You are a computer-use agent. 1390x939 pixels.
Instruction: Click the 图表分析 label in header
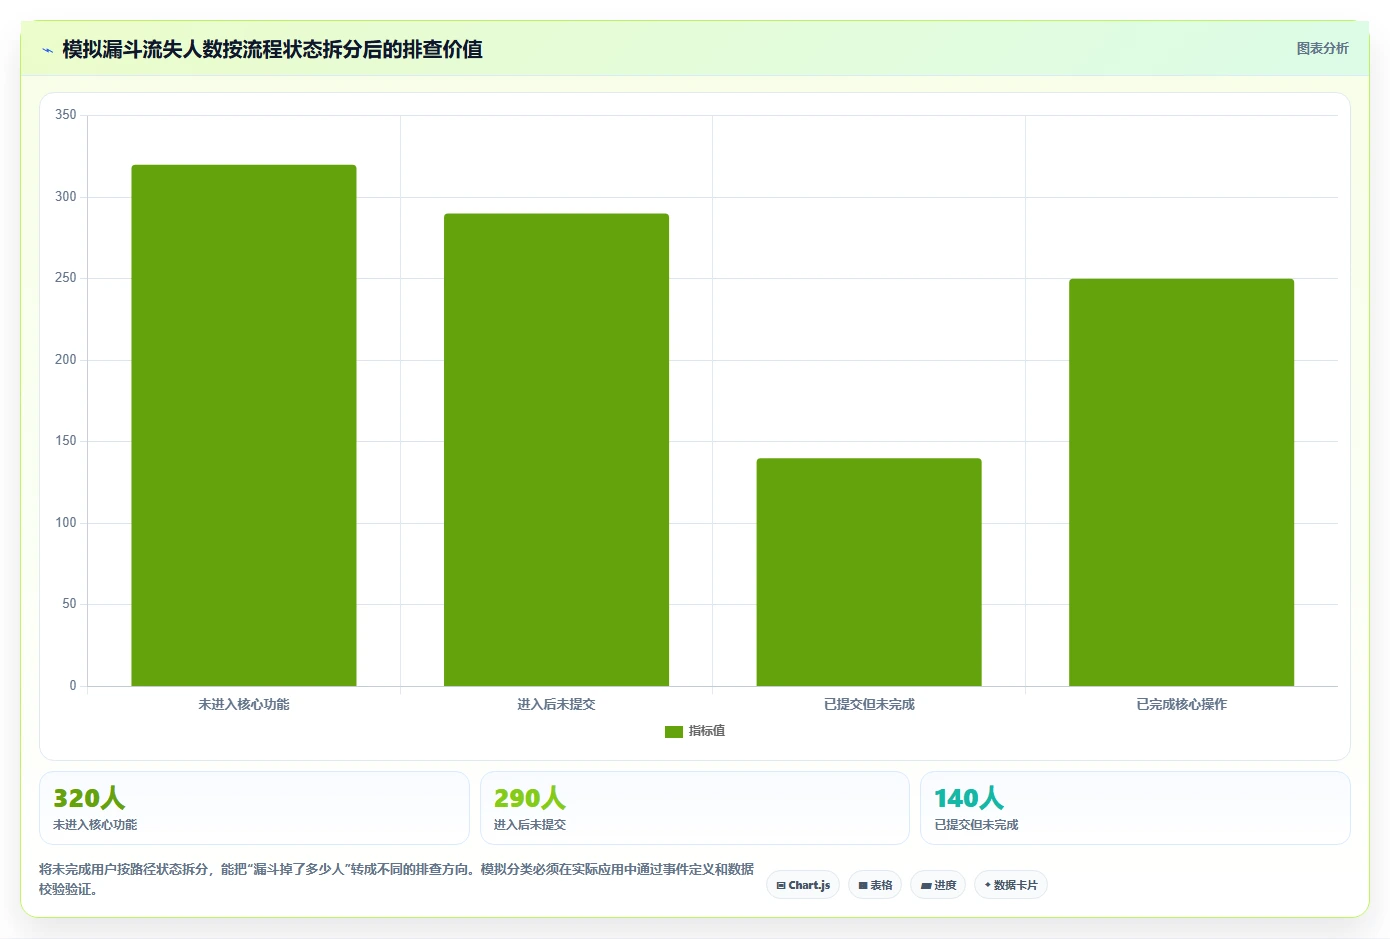1322,48
